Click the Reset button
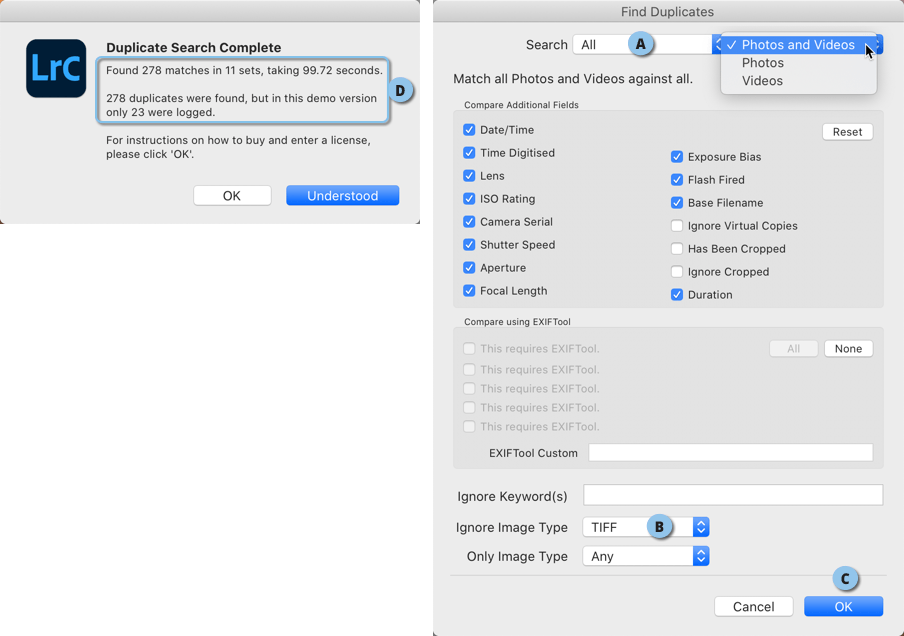904x636 pixels. tap(848, 132)
